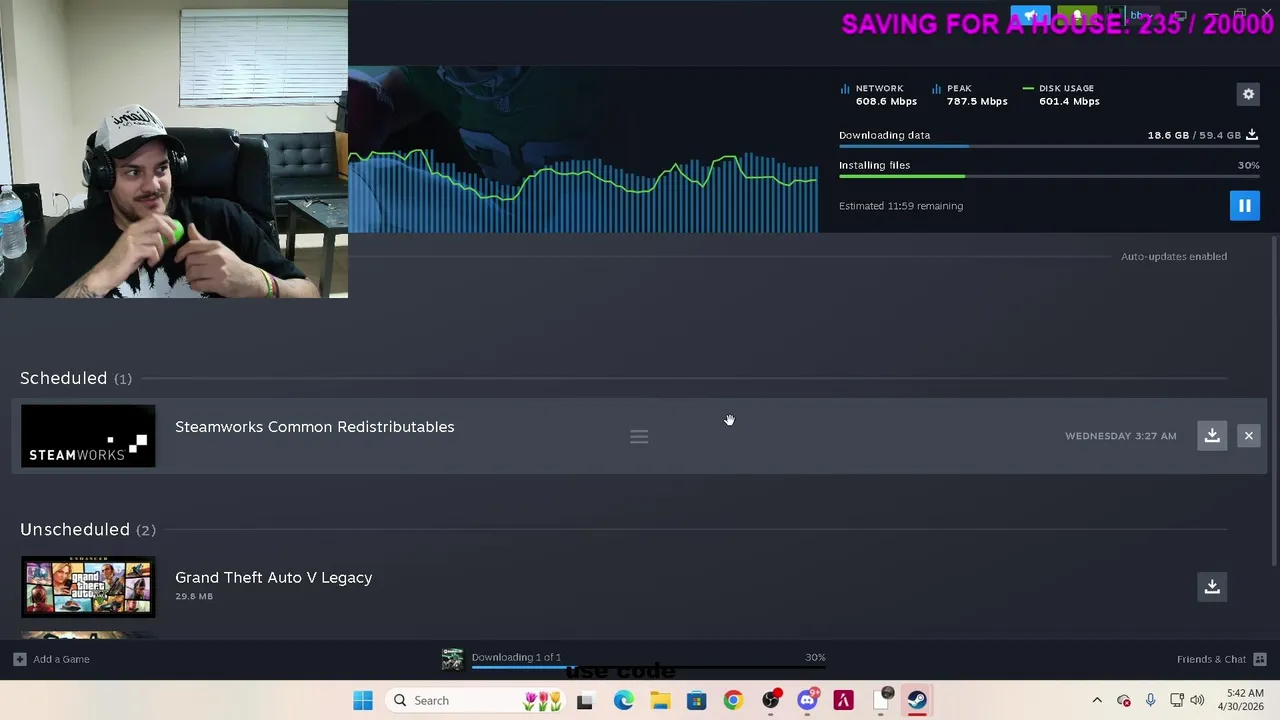Open Grand Theft Auto V Legacy thumbnail

pyautogui.click(x=88, y=587)
